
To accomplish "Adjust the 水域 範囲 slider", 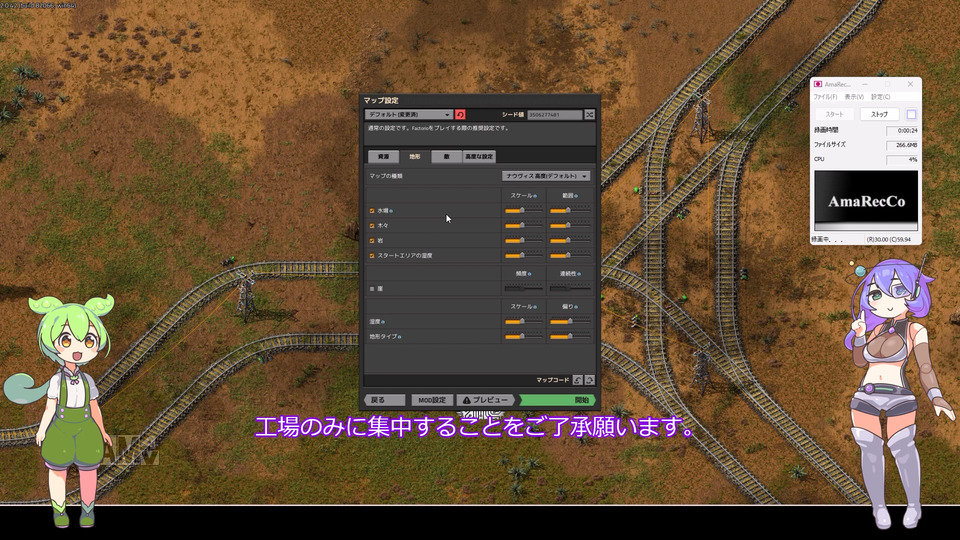I will [569, 211].
